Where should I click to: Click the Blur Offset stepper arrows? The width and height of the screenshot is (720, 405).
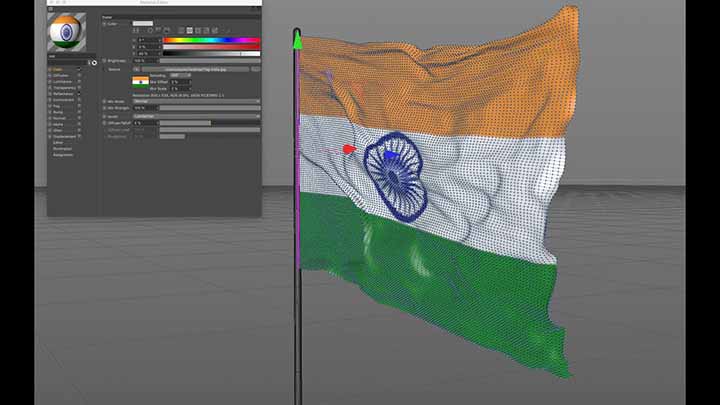click(x=190, y=82)
